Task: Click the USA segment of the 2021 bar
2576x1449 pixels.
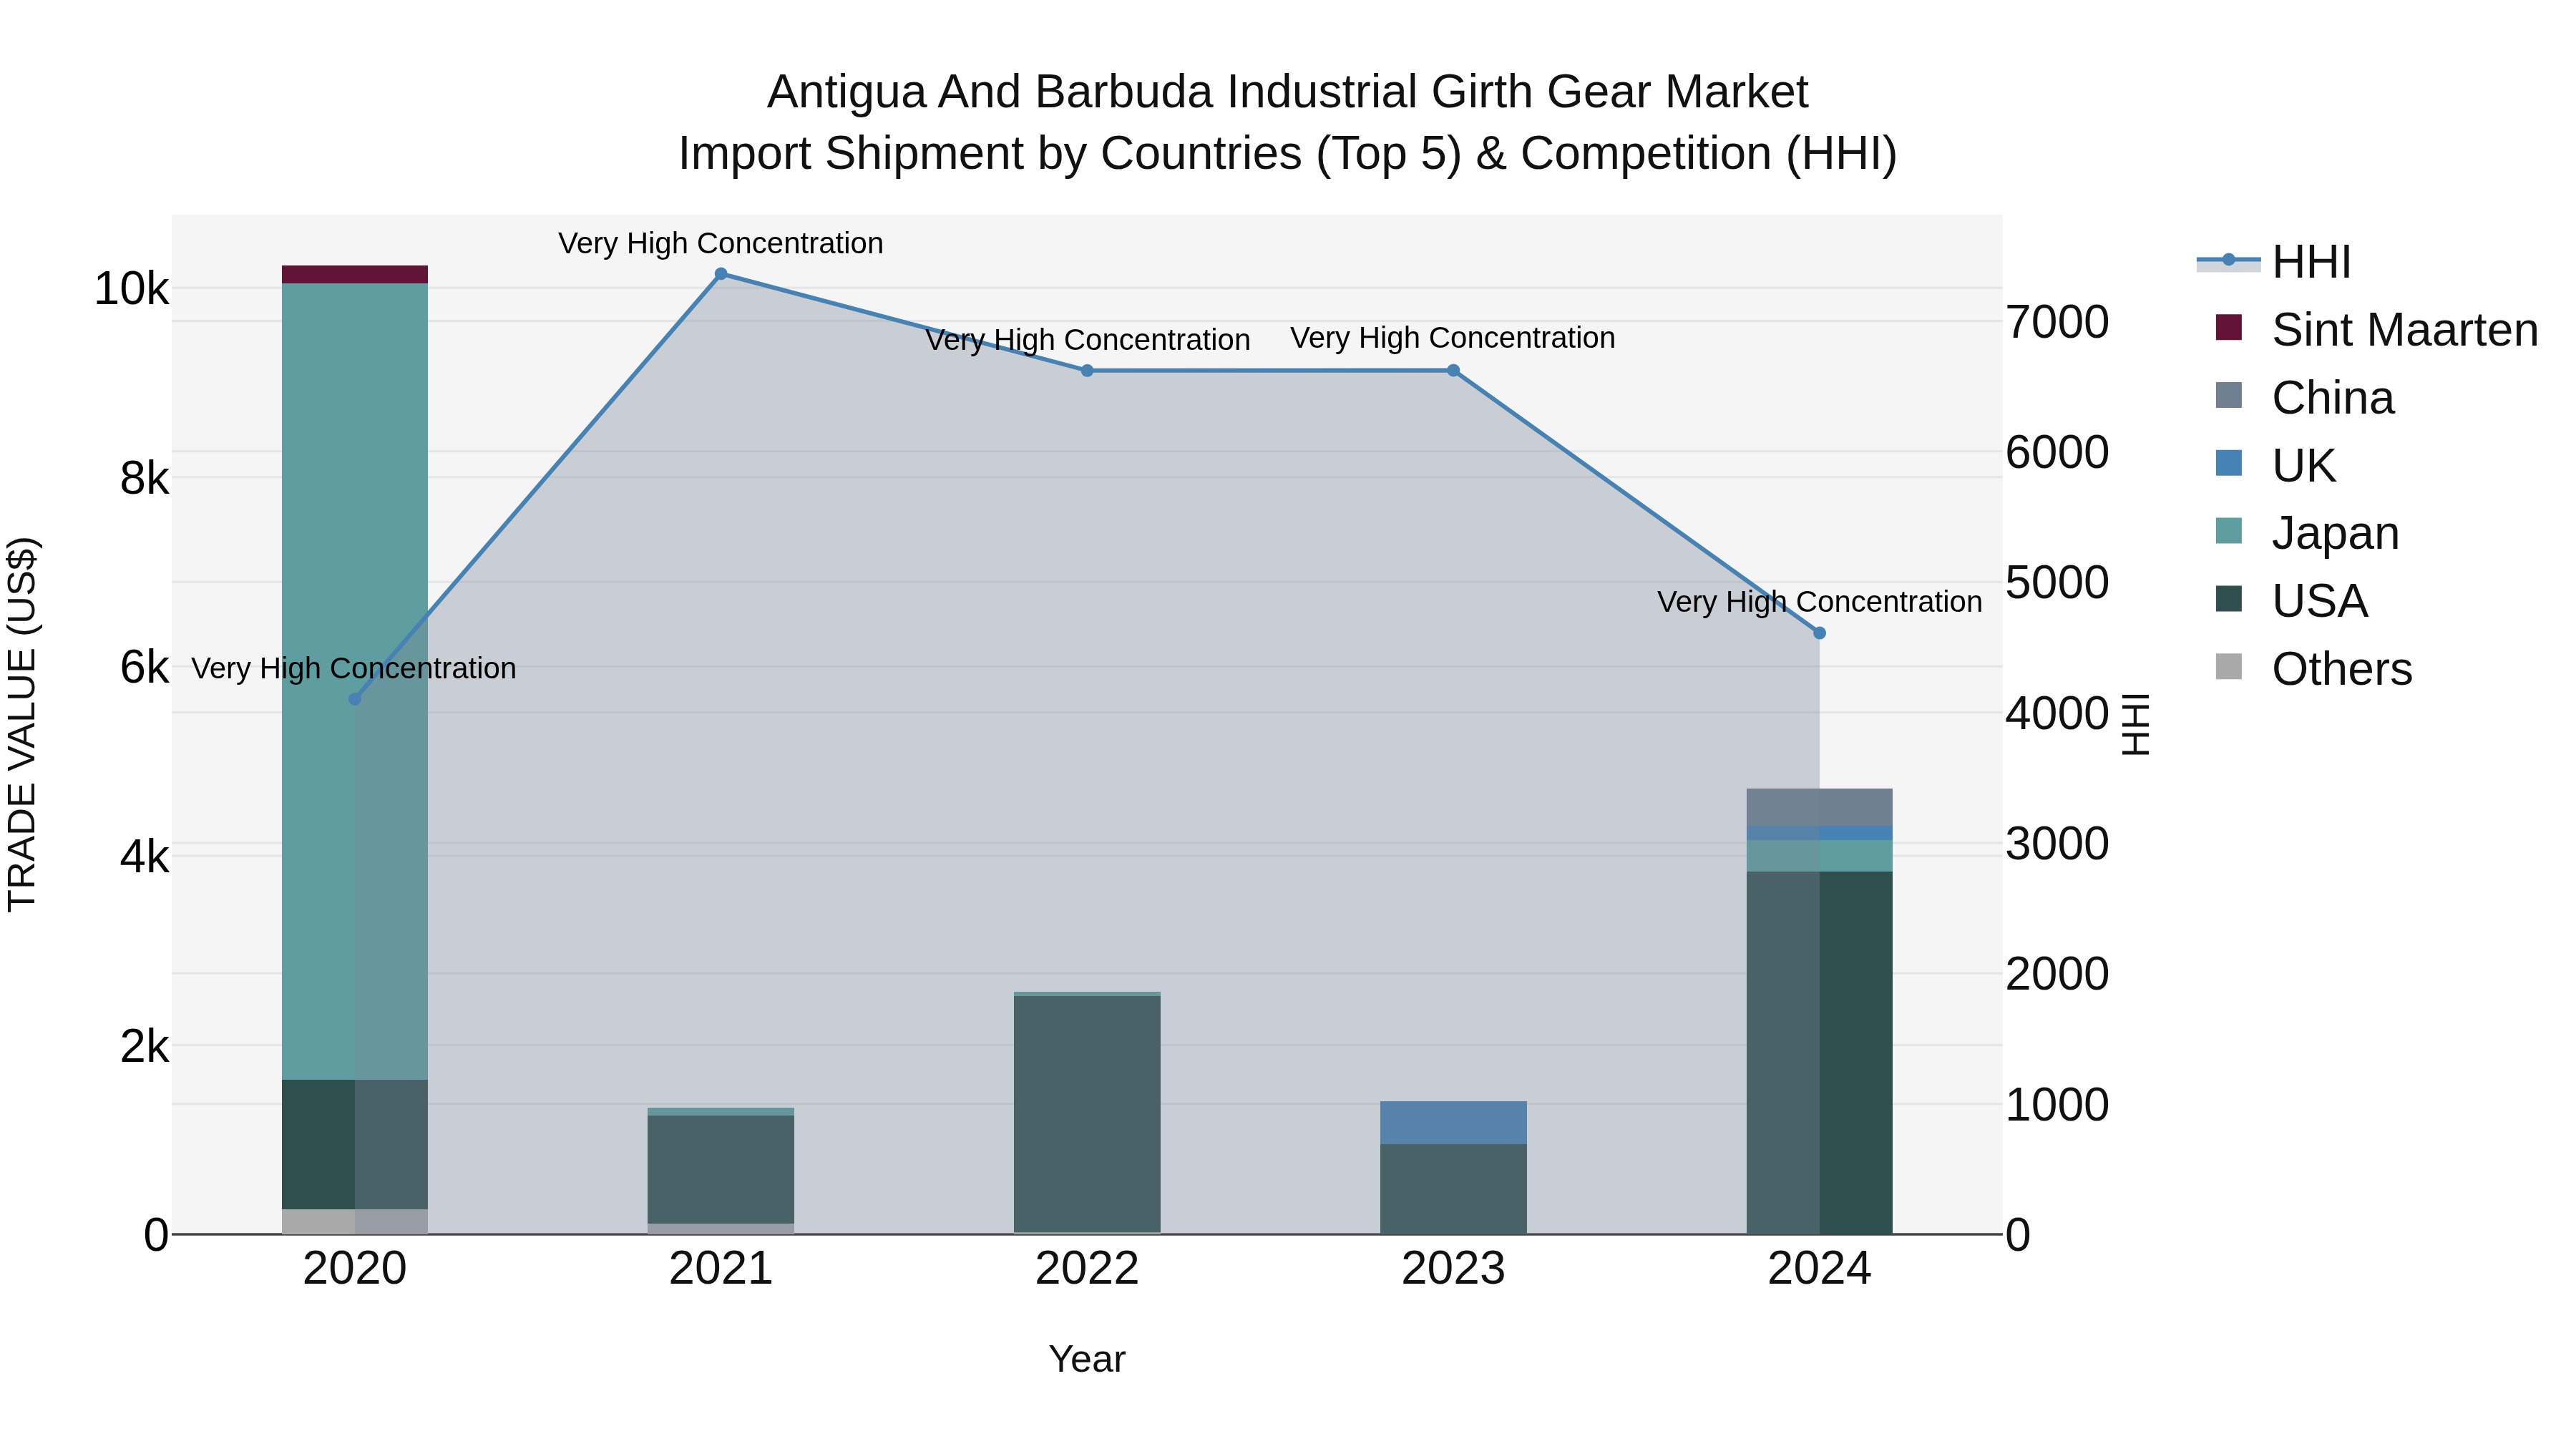Action: [721, 1170]
